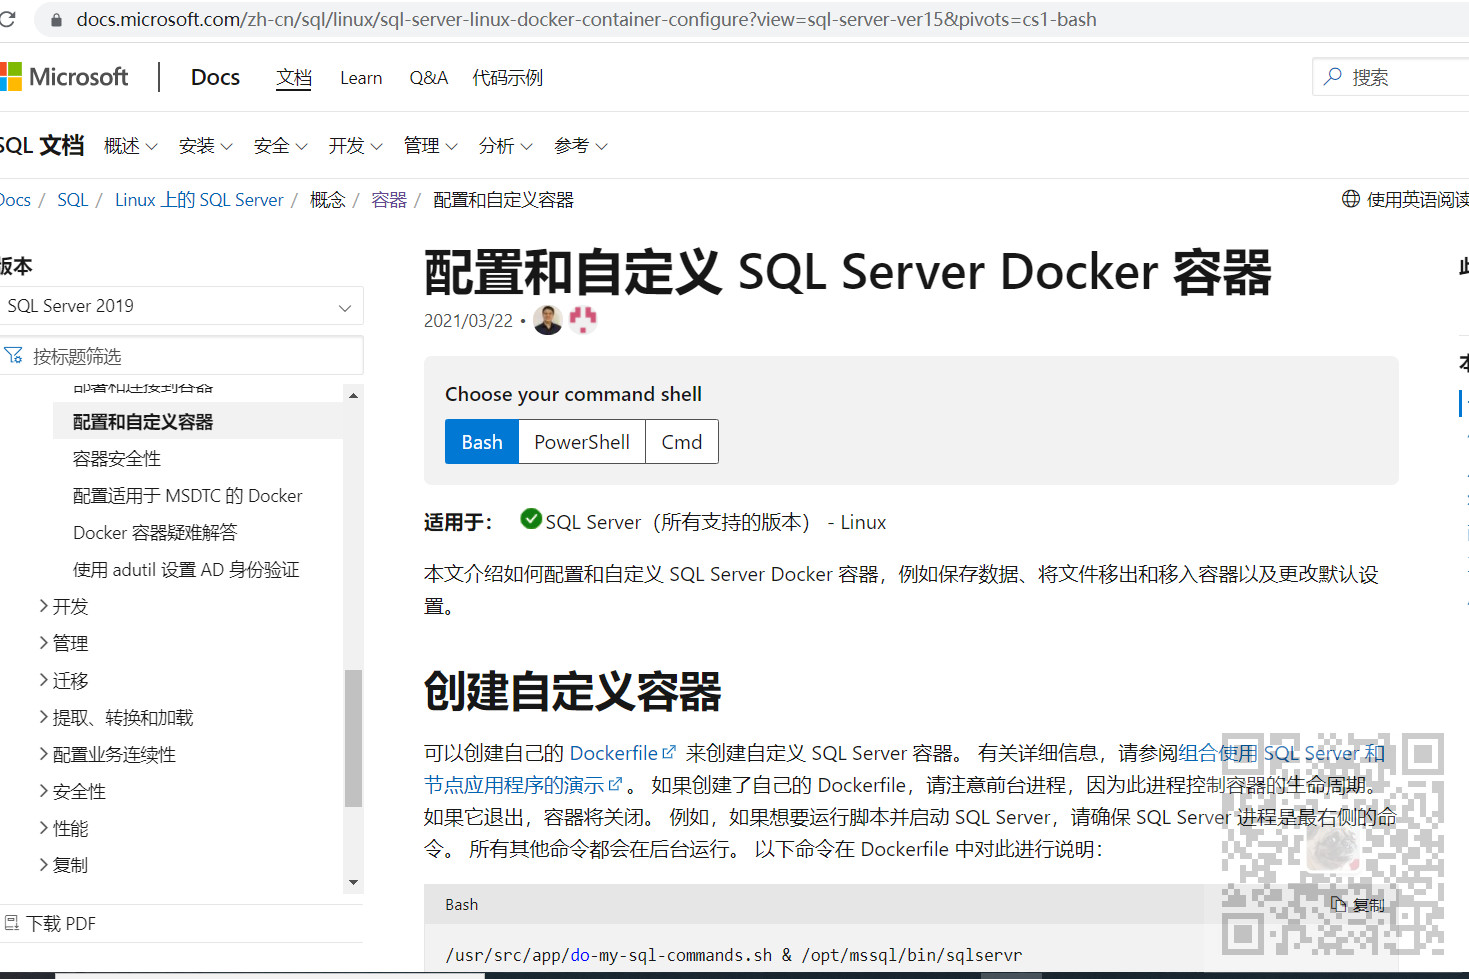Expand the 参考 dropdown menu
This screenshot has width=1469, height=979.
581,146
